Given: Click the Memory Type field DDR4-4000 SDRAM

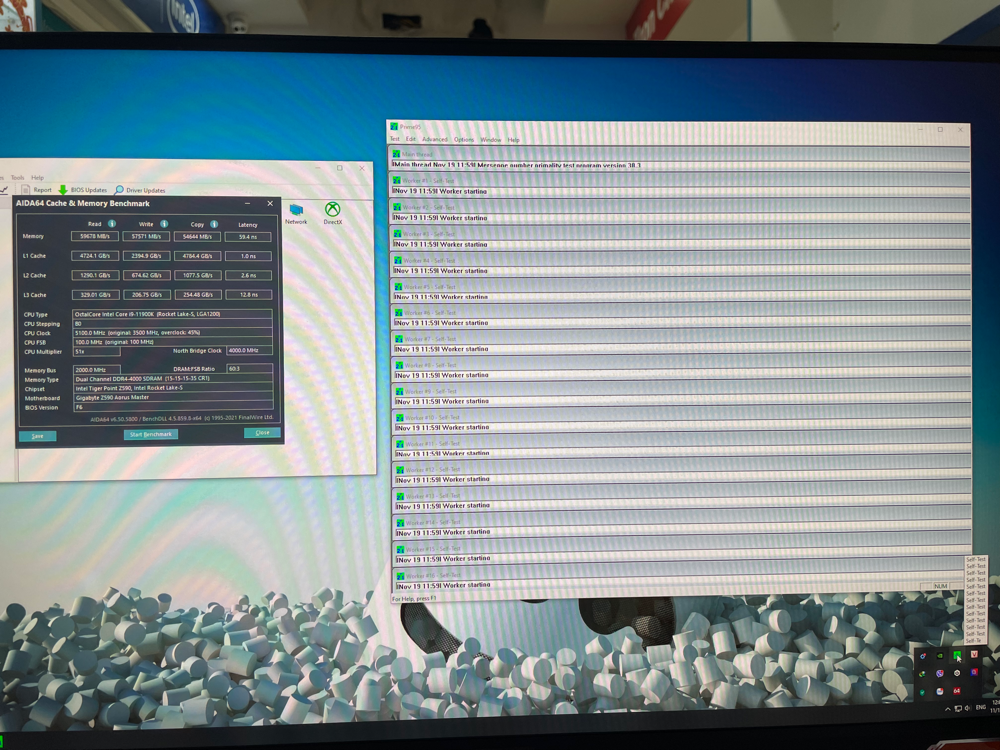Looking at the screenshot, I should pos(173,379).
